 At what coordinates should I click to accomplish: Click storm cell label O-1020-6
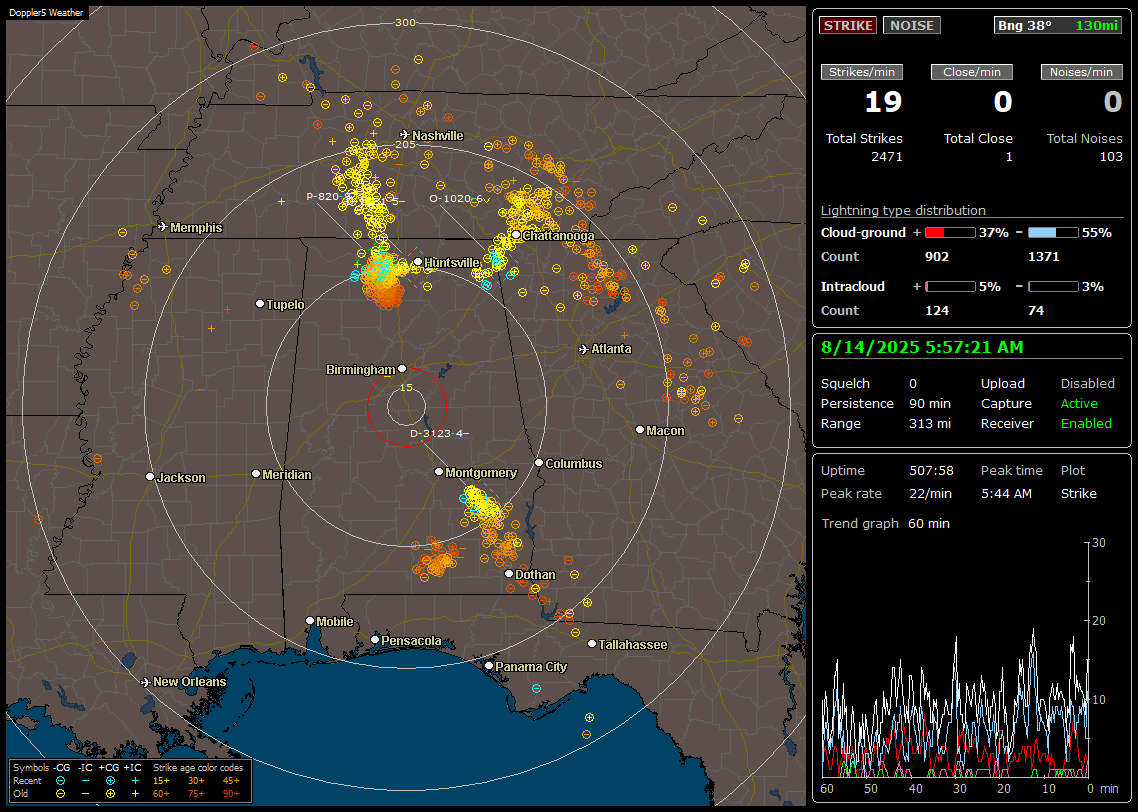[x=456, y=198]
